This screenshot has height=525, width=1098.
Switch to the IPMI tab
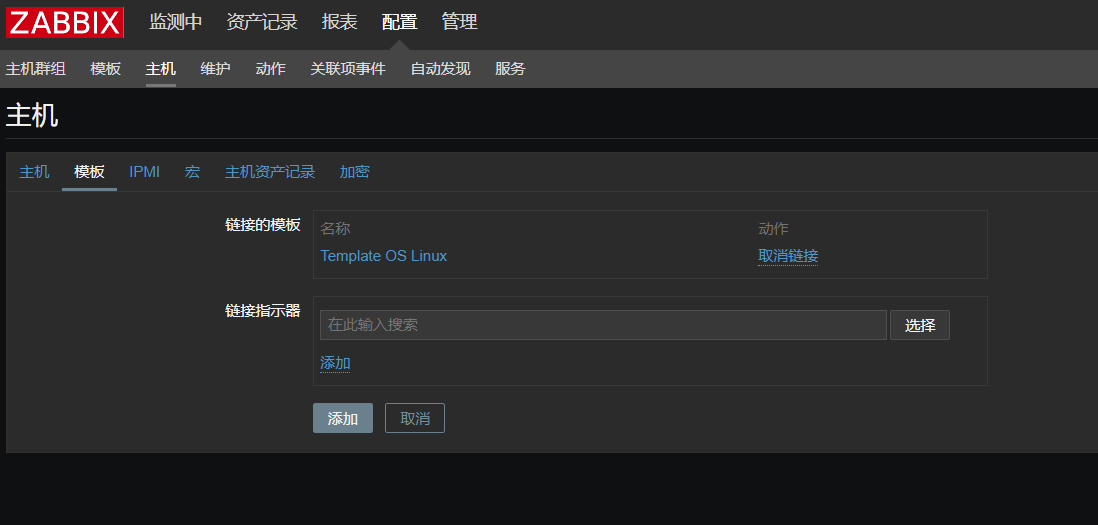point(144,172)
